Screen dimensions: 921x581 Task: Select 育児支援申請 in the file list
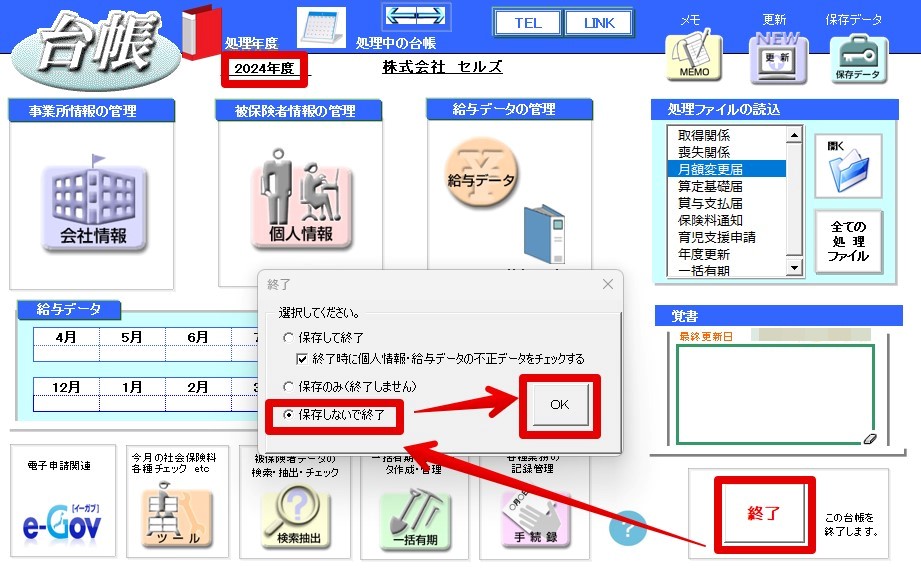[x=727, y=237]
